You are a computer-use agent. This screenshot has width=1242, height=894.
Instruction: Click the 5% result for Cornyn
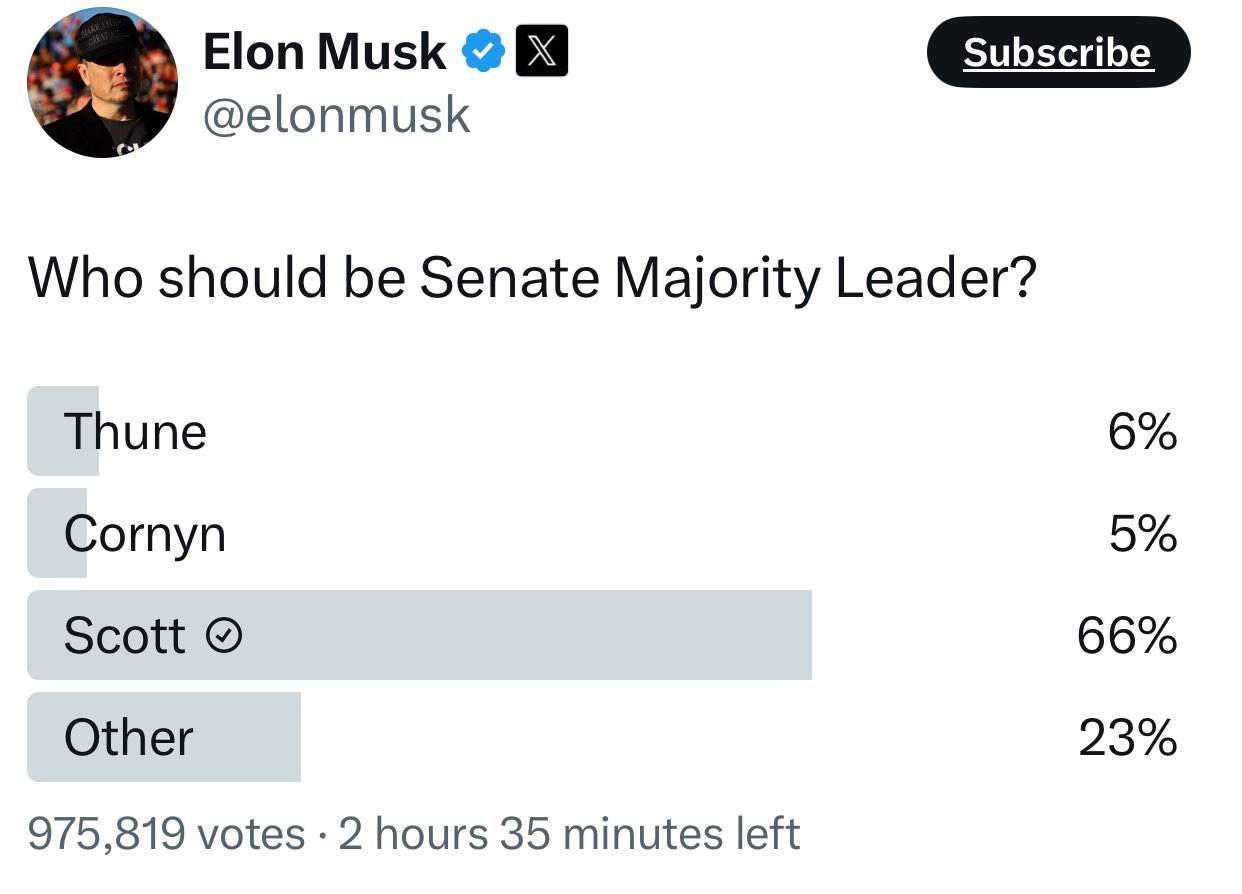pyautogui.click(x=1142, y=535)
